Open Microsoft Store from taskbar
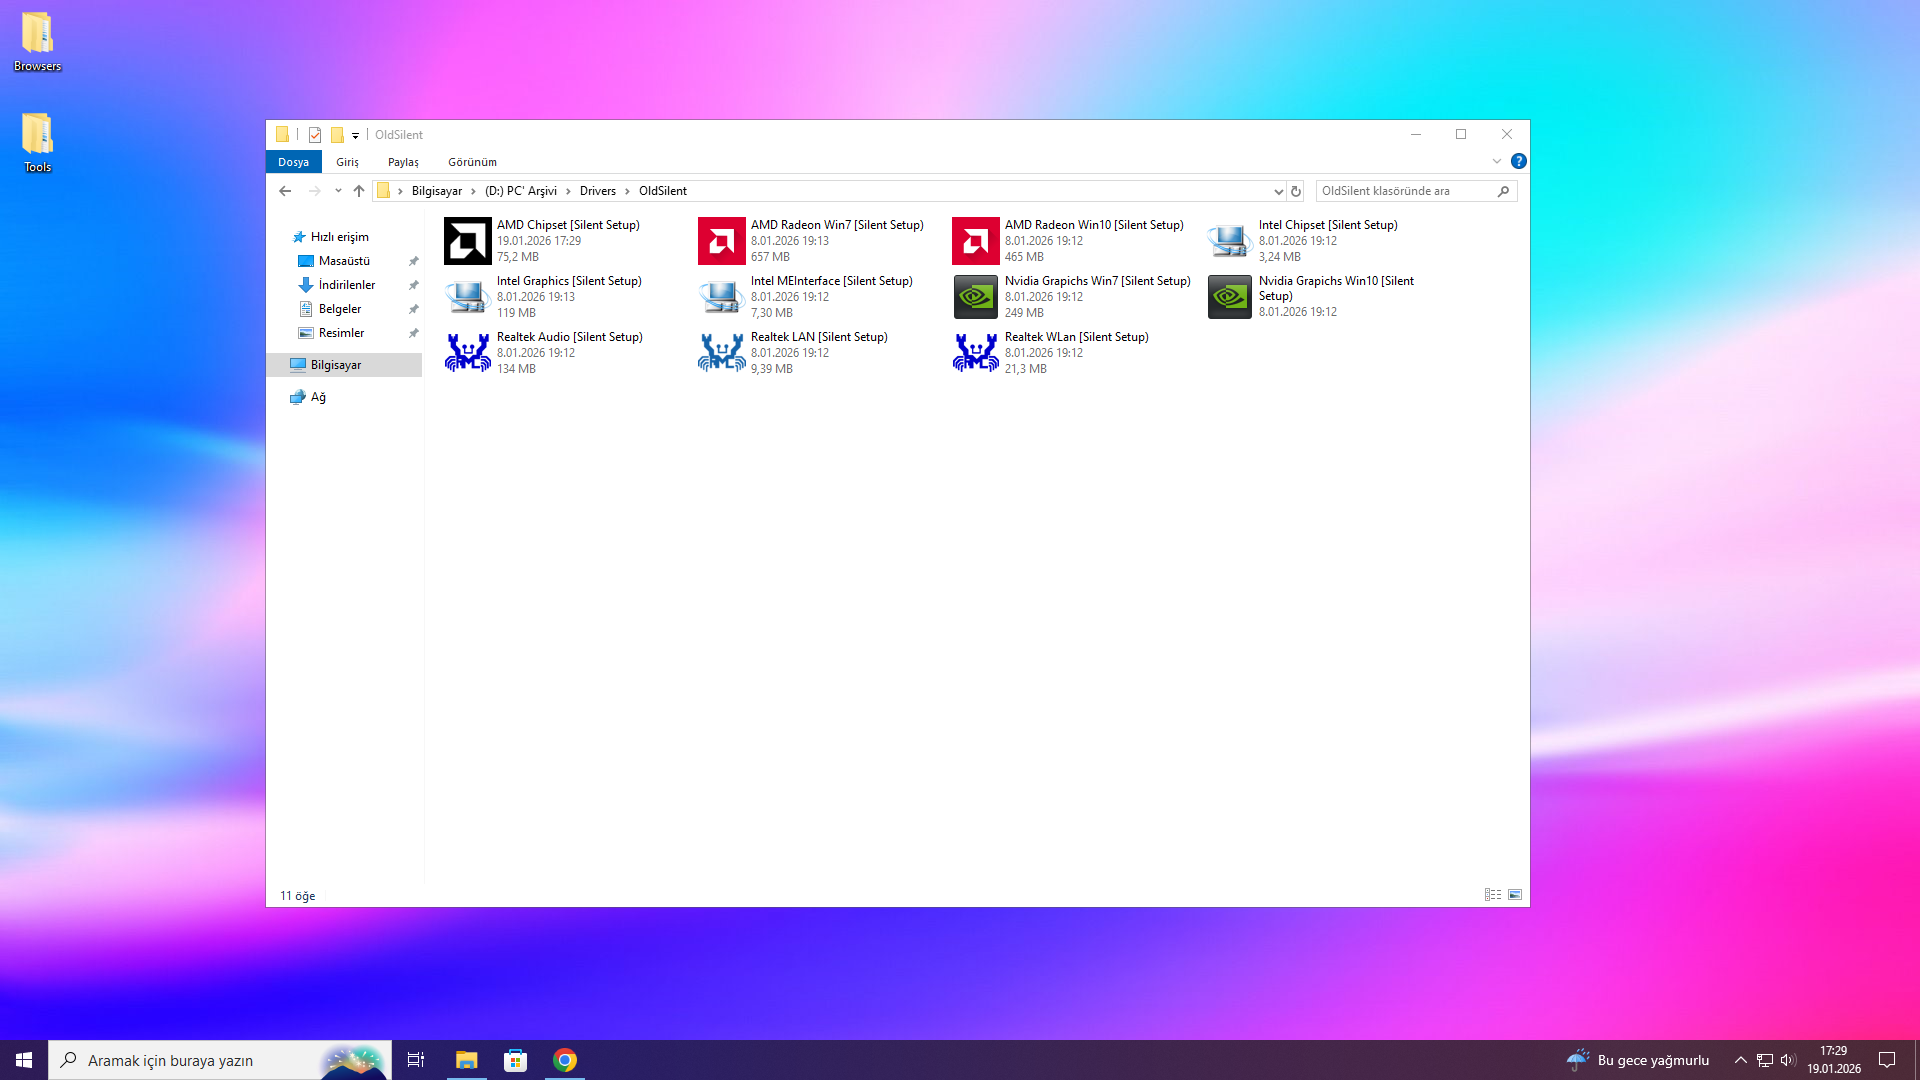Screen dimensions: 1920x1080 click(516, 1060)
